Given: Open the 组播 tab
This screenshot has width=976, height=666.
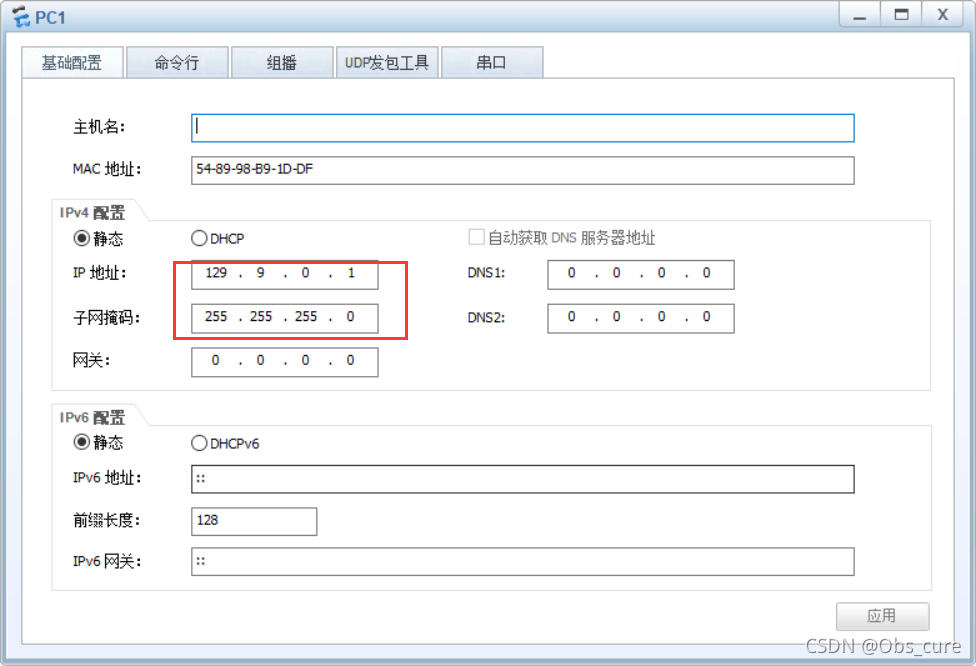Looking at the screenshot, I should pos(282,63).
